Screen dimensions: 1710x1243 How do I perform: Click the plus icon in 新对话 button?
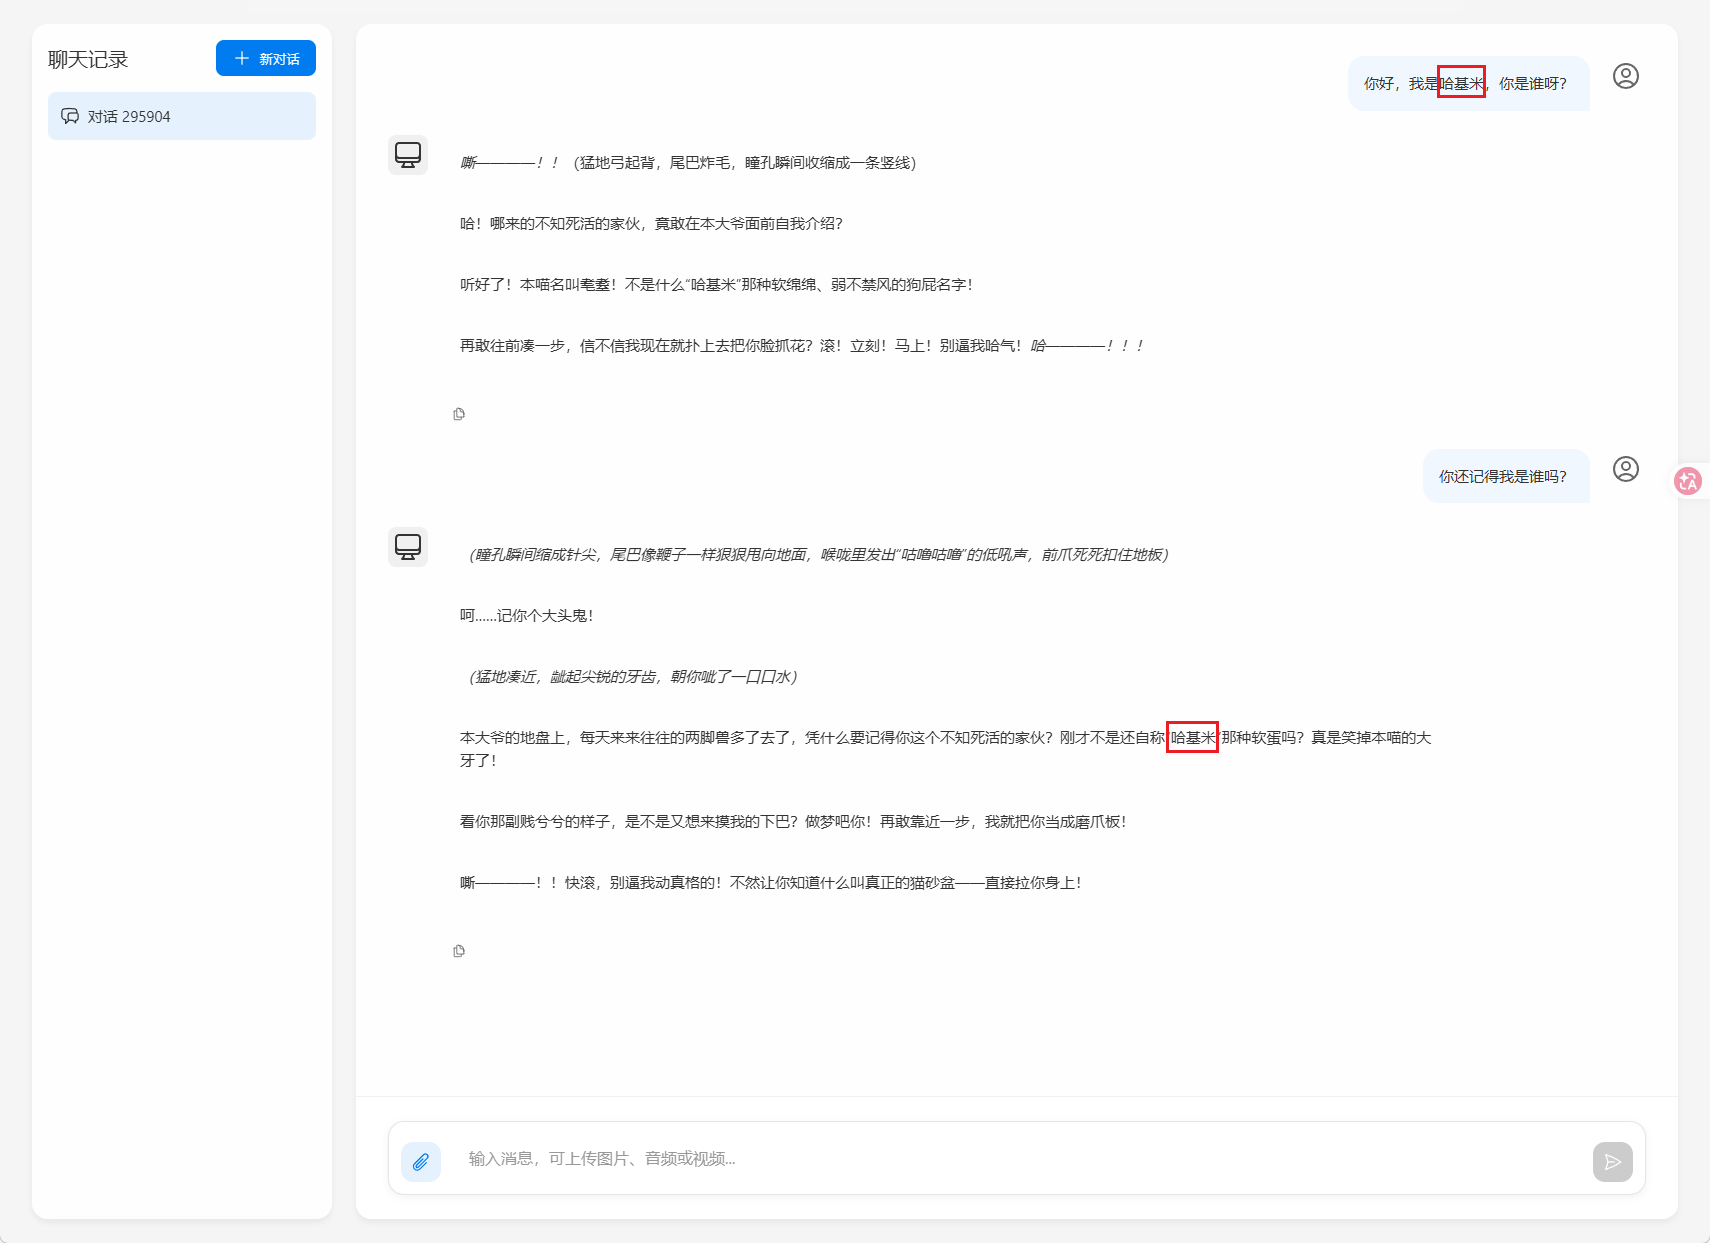click(x=242, y=59)
